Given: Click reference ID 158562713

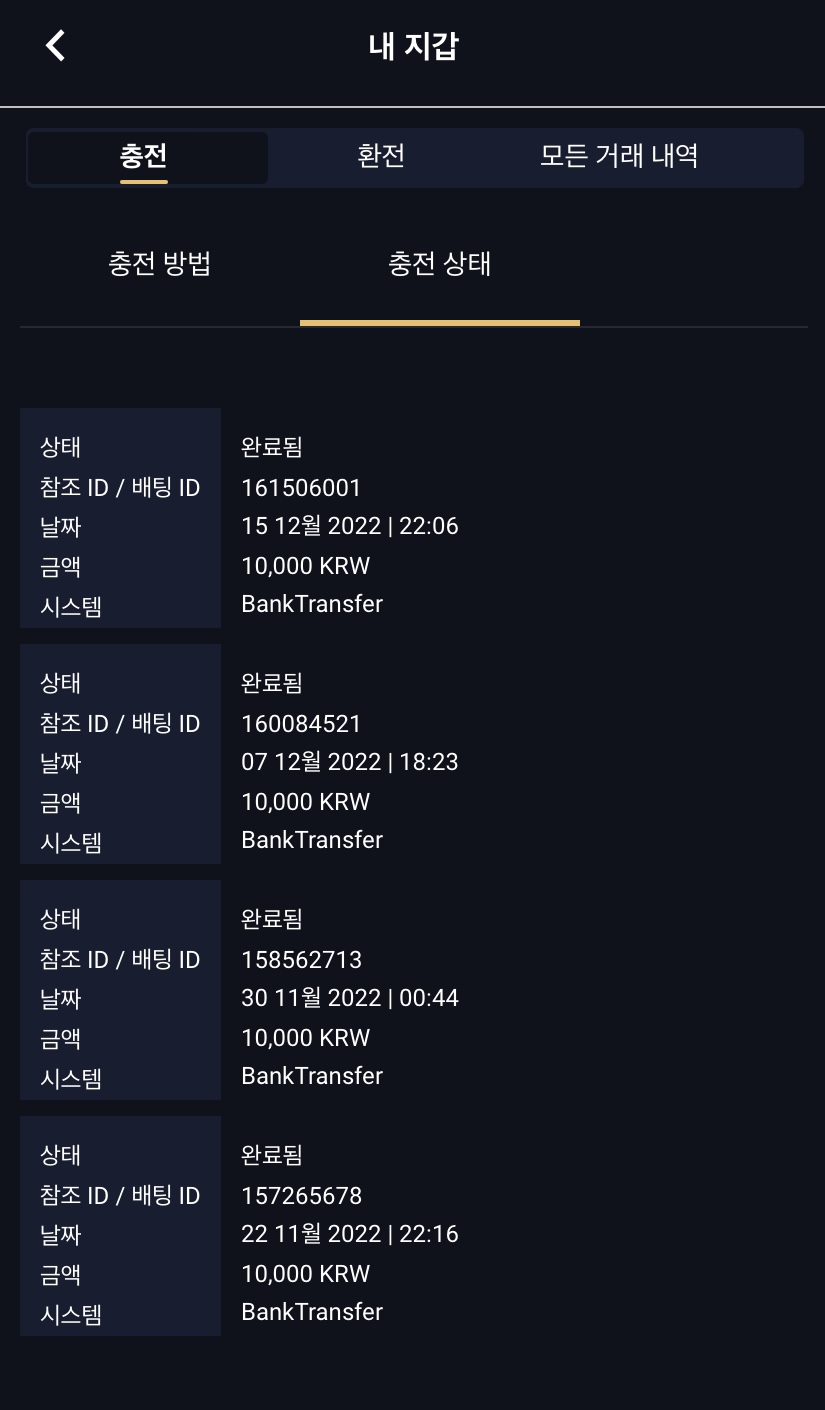Looking at the screenshot, I should 301,960.
